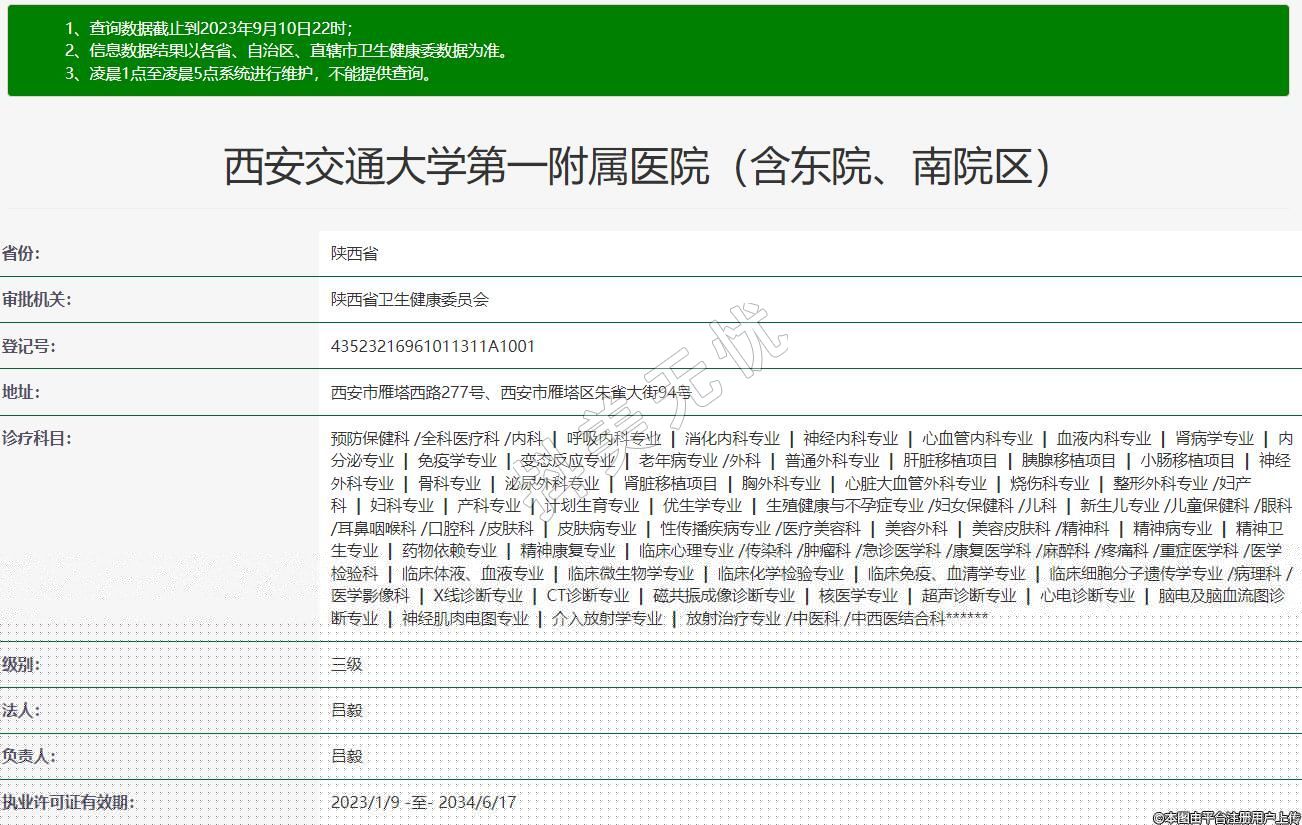The image size is (1302, 825).
Task: Click the value 陕西省卫生健康委员会
Action: tap(409, 300)
